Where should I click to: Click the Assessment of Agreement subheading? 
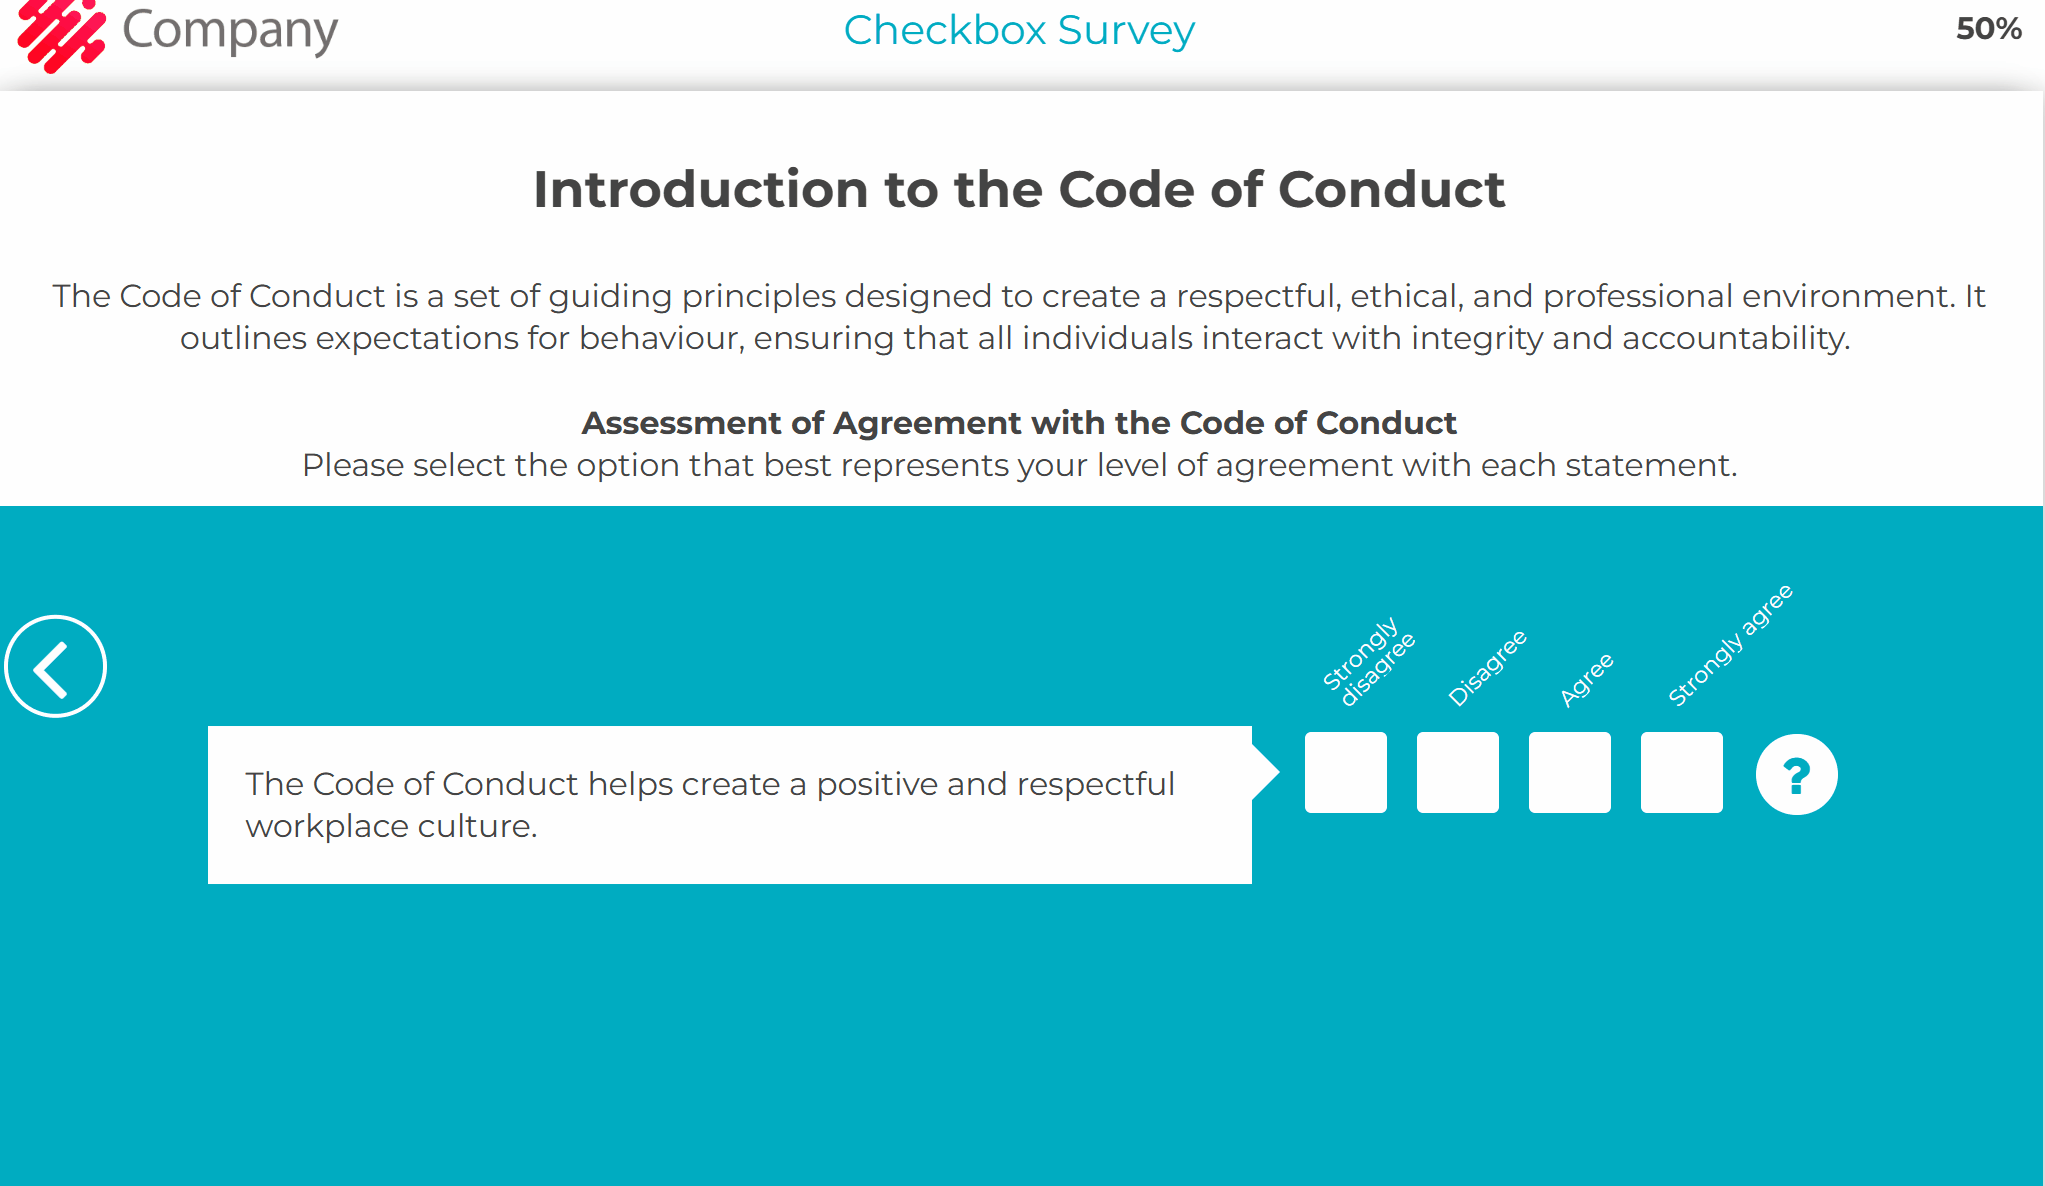click(1019, 423)
